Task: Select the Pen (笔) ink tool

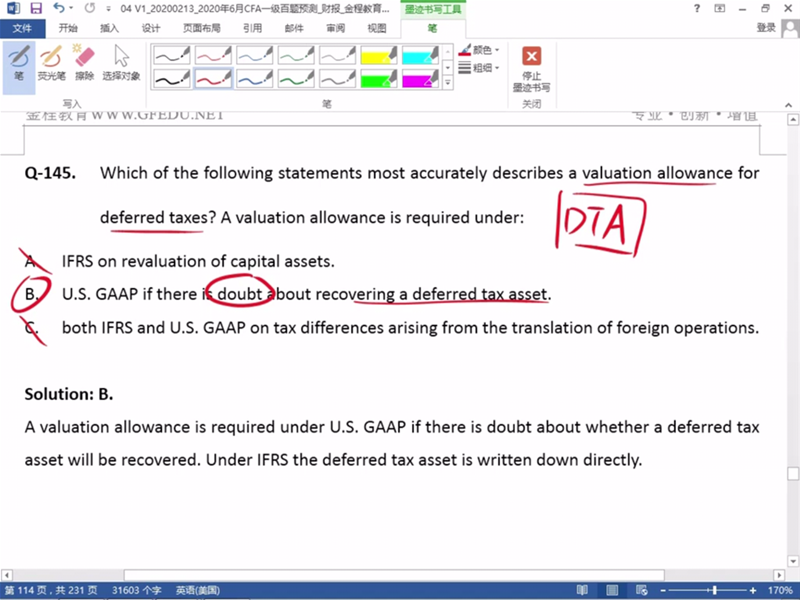Action: tap(19, 62)
